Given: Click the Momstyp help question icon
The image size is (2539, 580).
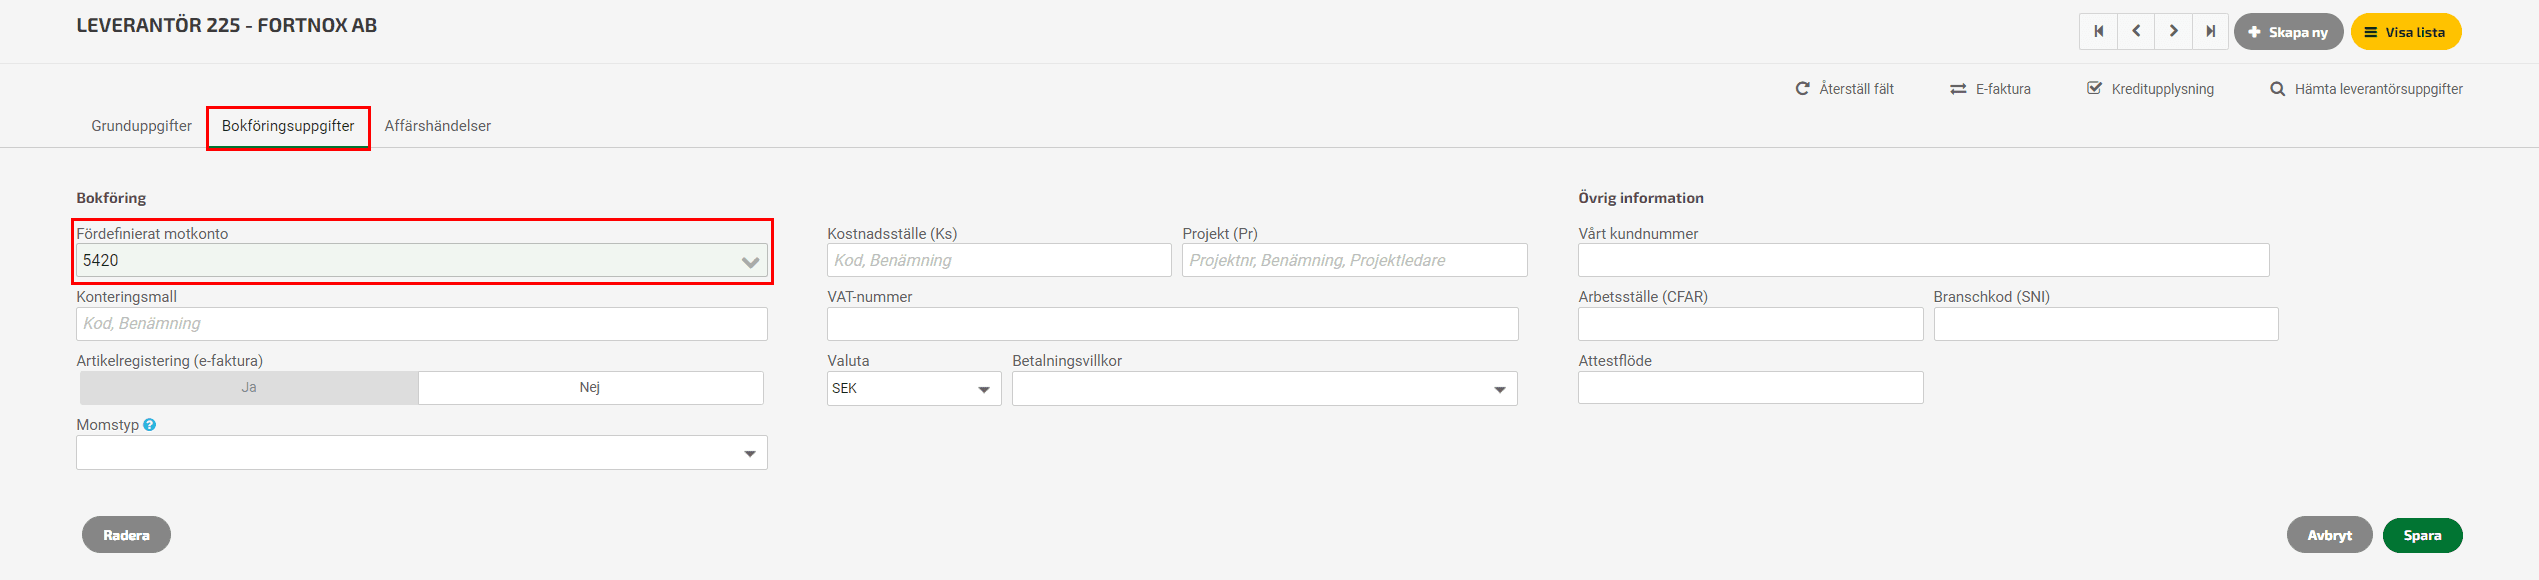Looking at the screenshot, I should (149, 425).
